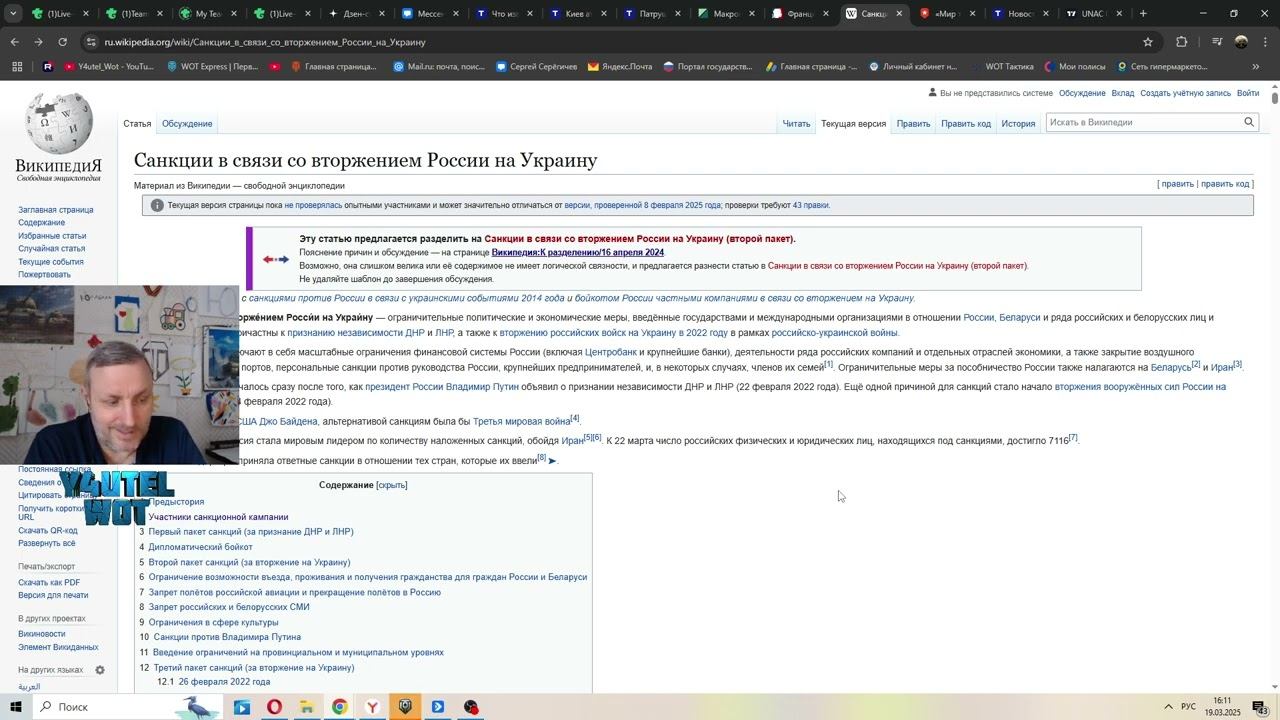Switch to Киев browser tab
This screenshot has width=1280, height=720.
tap(577, 14)
